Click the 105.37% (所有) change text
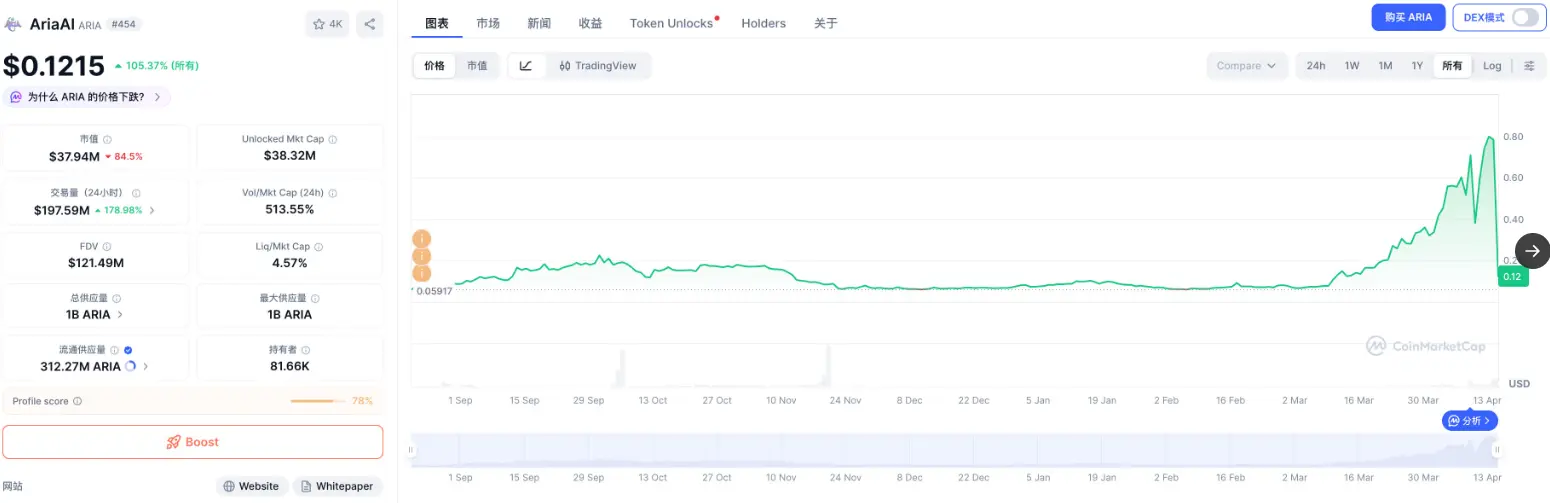The image size is (1550, 503). click(162, 66)
